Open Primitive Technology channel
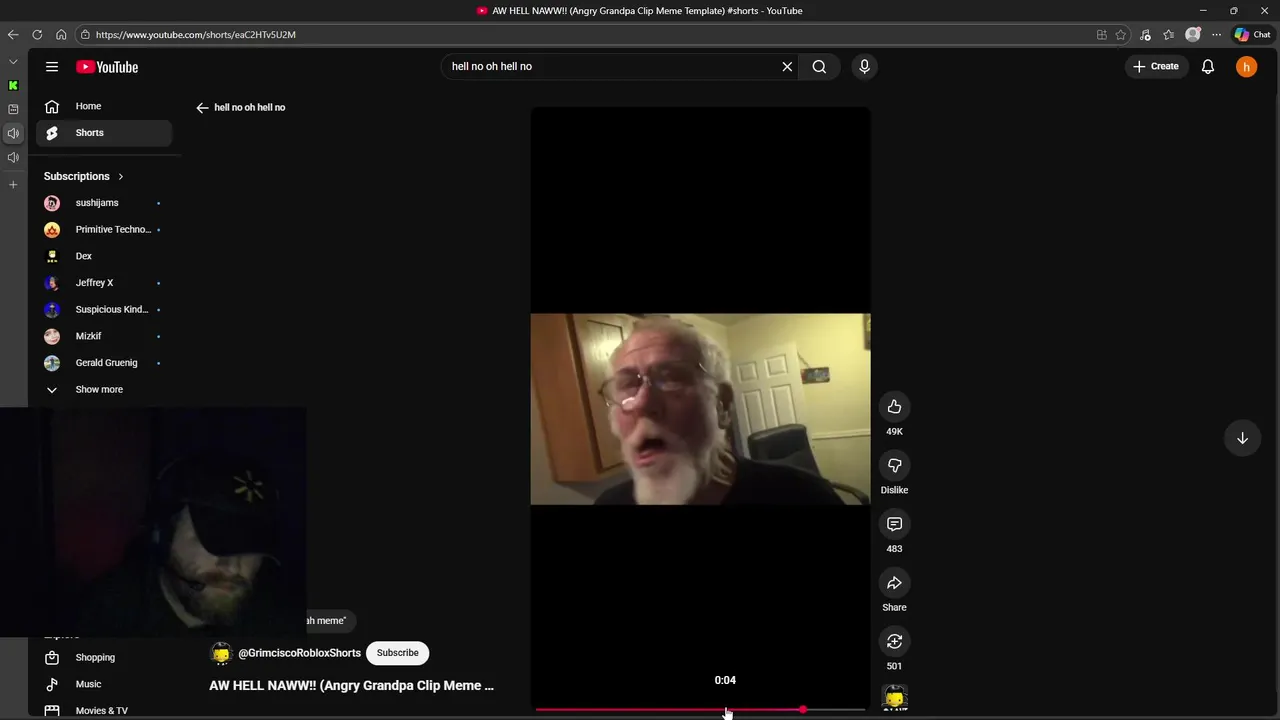Image resolution: width=1280 pixels, height=720 pixels. tap(104, 230)
